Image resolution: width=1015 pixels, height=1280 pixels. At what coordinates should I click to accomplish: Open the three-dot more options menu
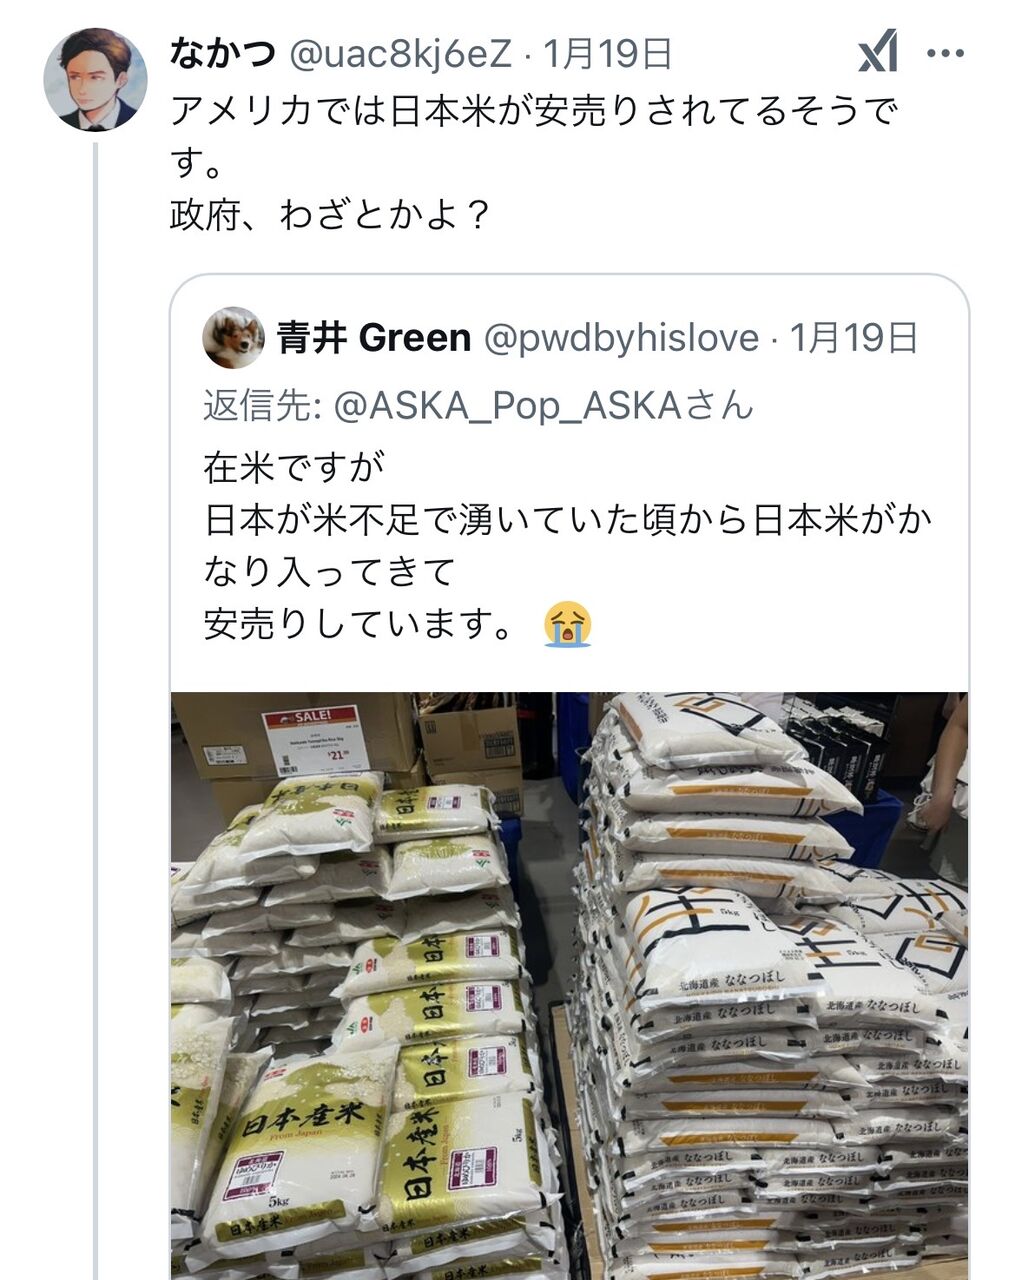pyautogui.click(x=945, y=54)
